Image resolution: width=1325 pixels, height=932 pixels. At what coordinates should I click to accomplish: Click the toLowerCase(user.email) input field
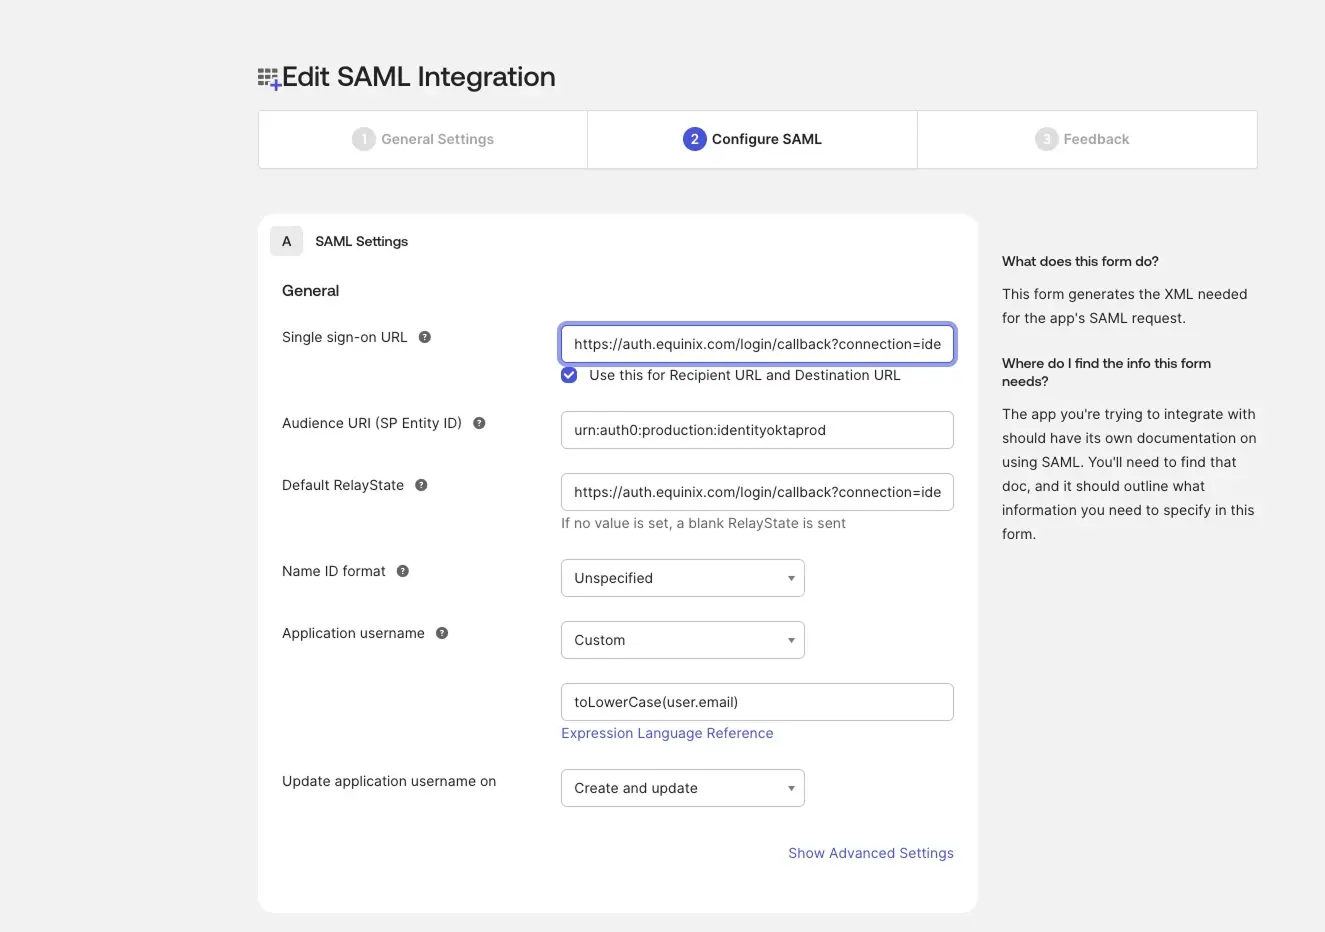[x=757, y=701]
